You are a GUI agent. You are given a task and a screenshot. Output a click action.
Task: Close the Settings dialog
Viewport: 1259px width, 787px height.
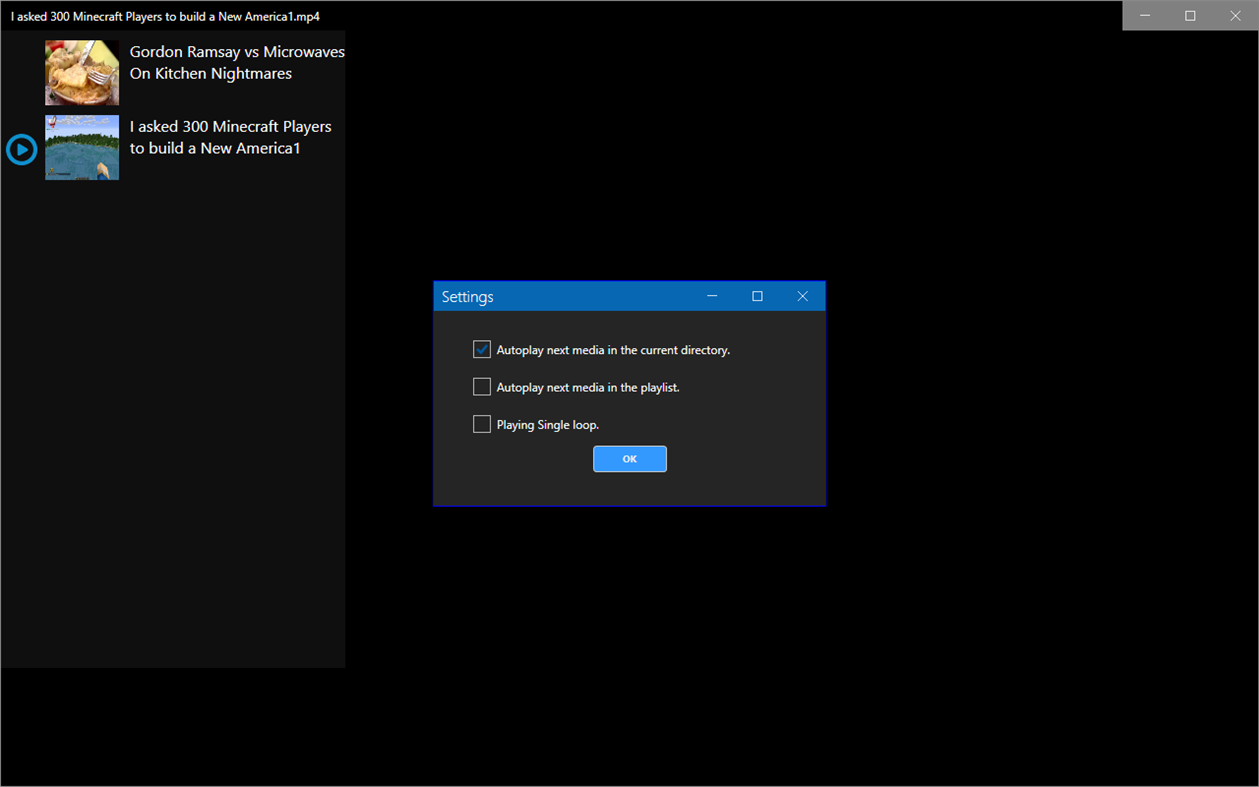[802, 296]
